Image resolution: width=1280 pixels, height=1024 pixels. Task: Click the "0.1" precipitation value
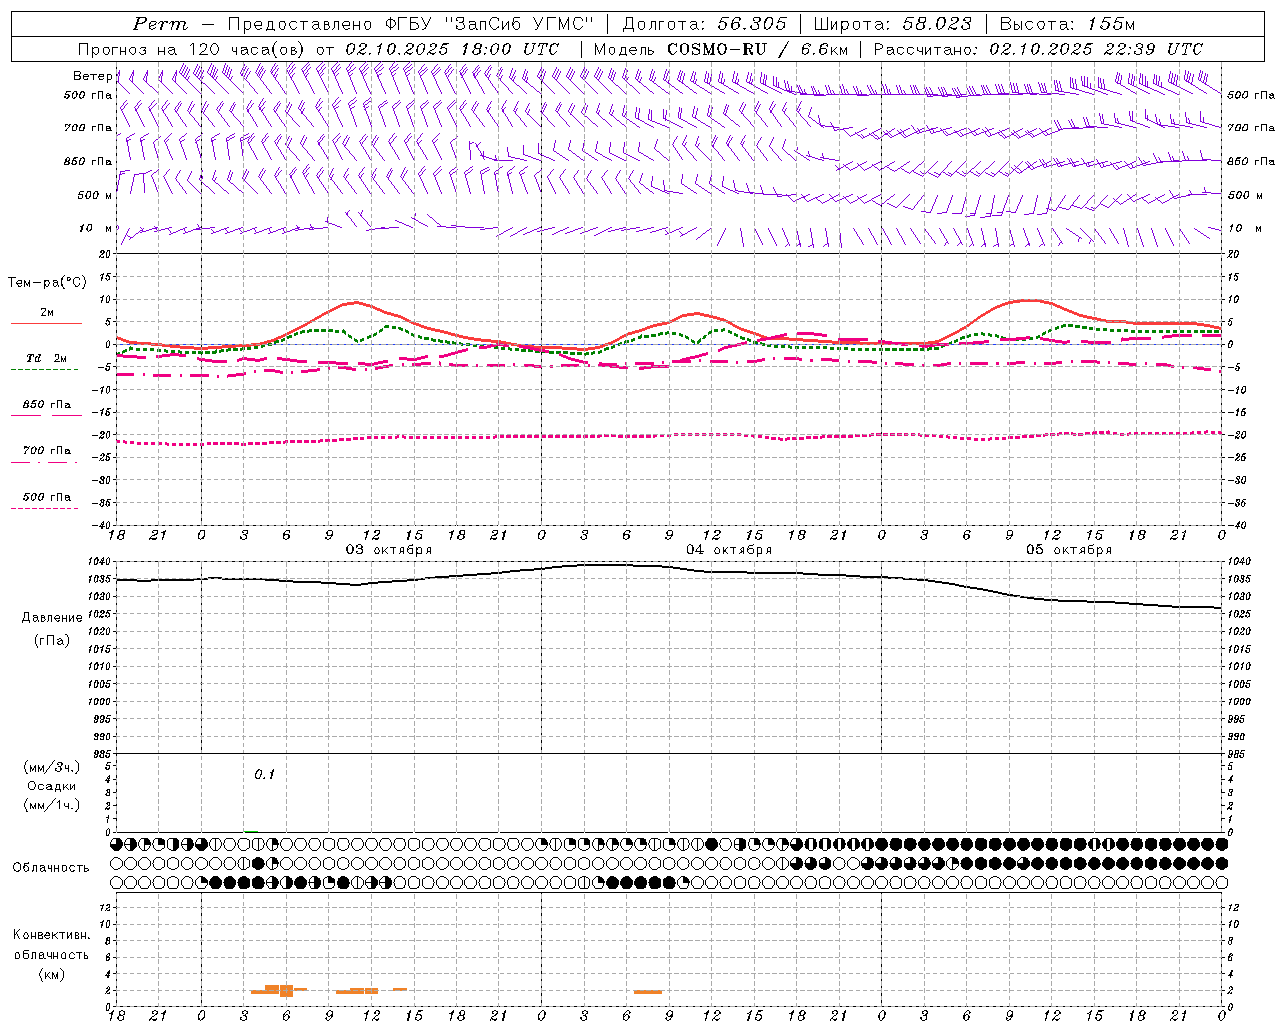(x=264, y=775)
